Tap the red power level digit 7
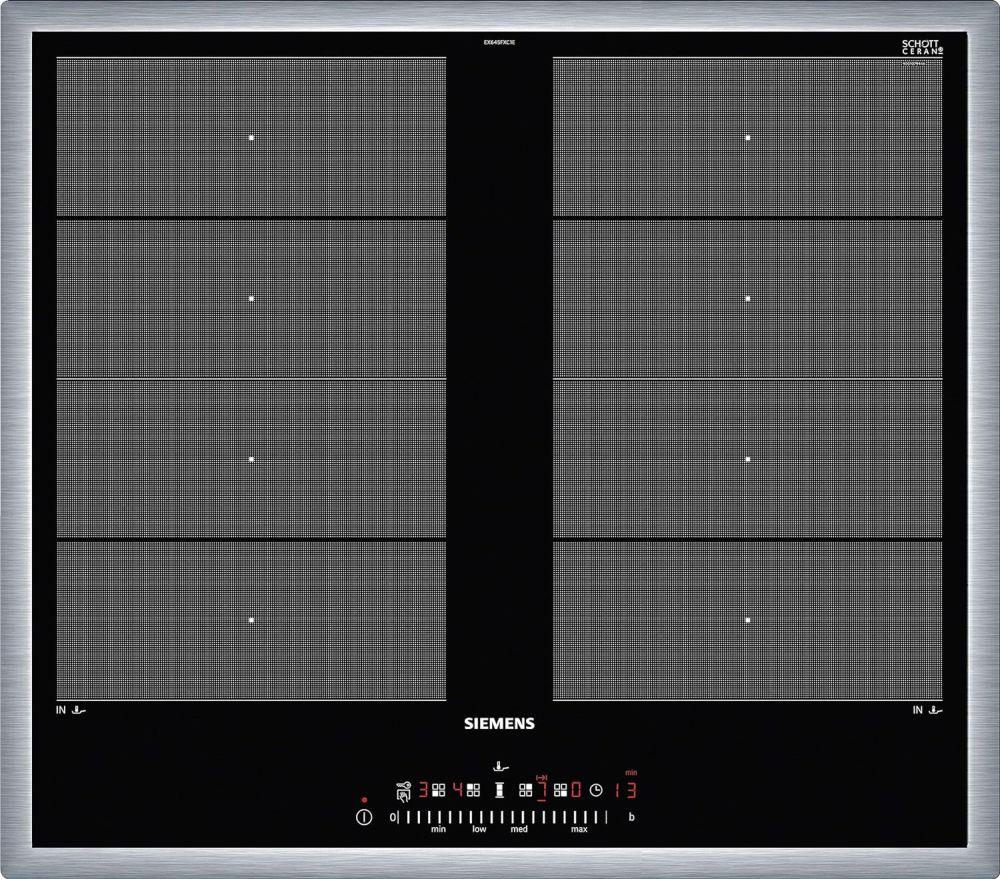The width and height of the screenshot is (1000, 879). [542, 791]
